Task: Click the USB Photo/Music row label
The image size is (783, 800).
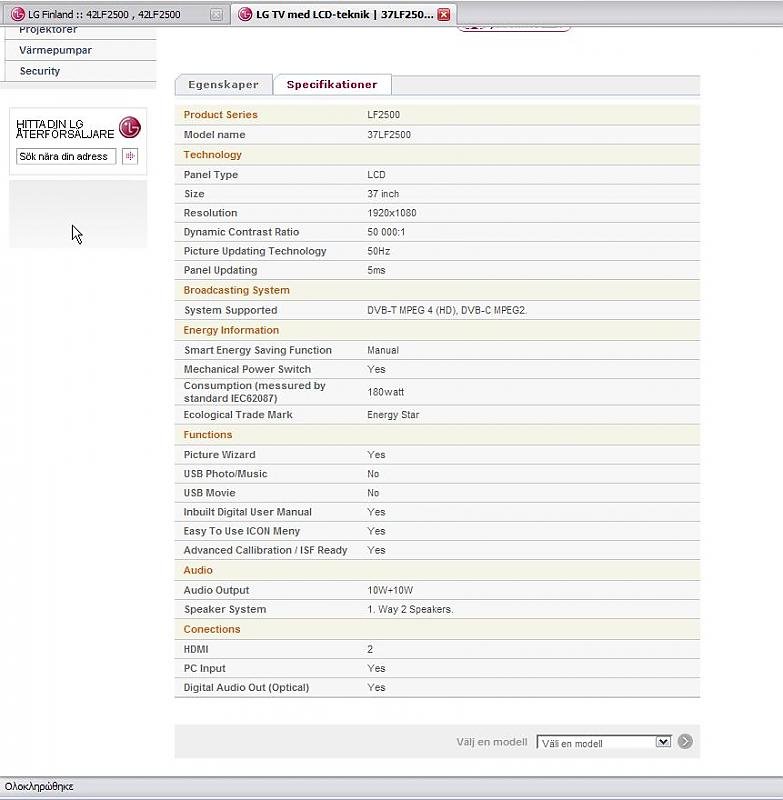Action: pos(225,474)
